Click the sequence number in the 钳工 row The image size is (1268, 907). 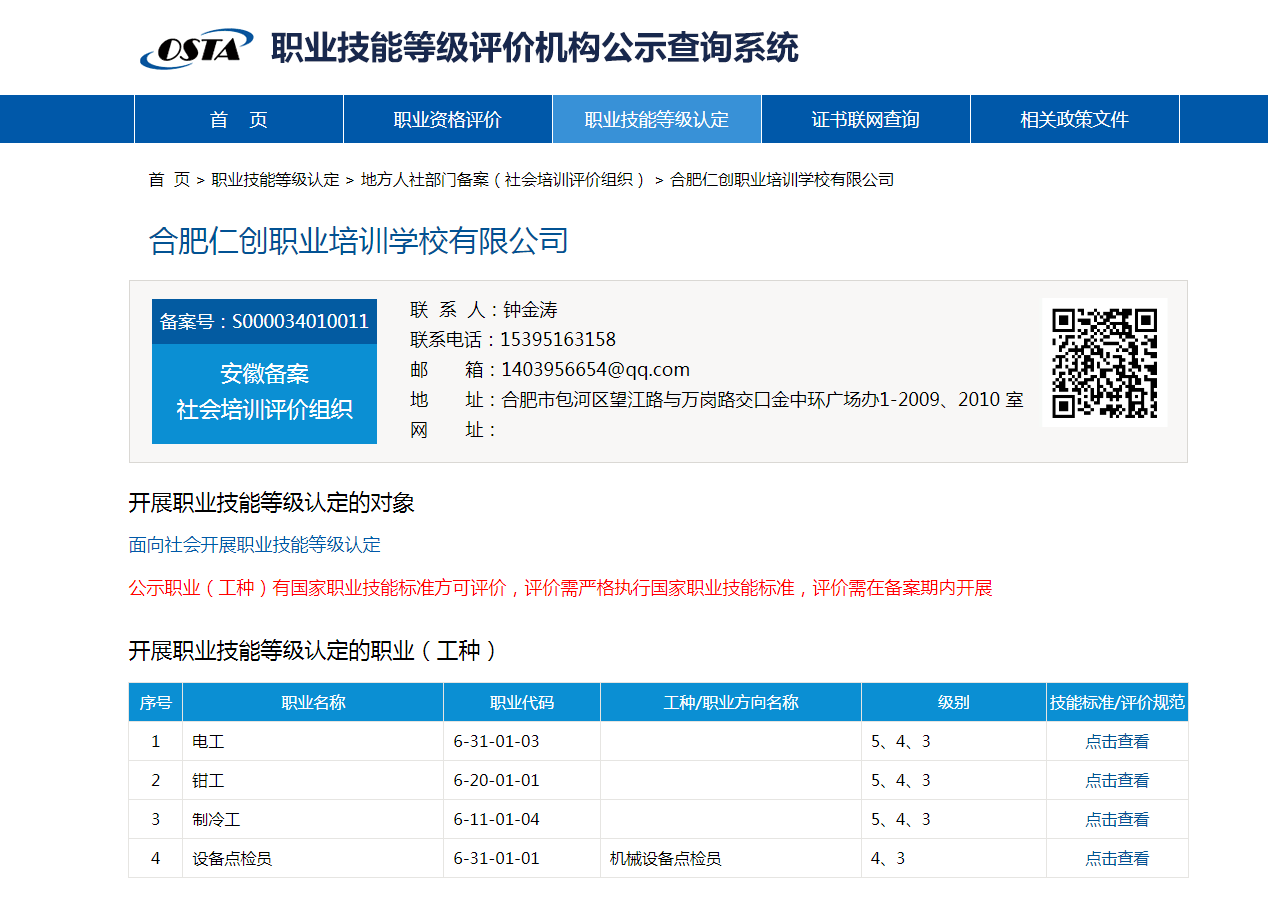coord(156,781)
